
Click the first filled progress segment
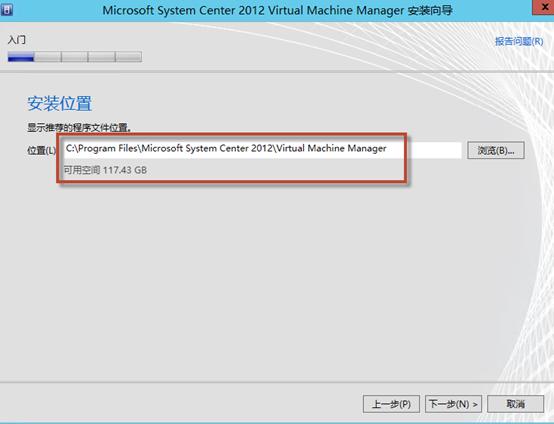(21, 57)
